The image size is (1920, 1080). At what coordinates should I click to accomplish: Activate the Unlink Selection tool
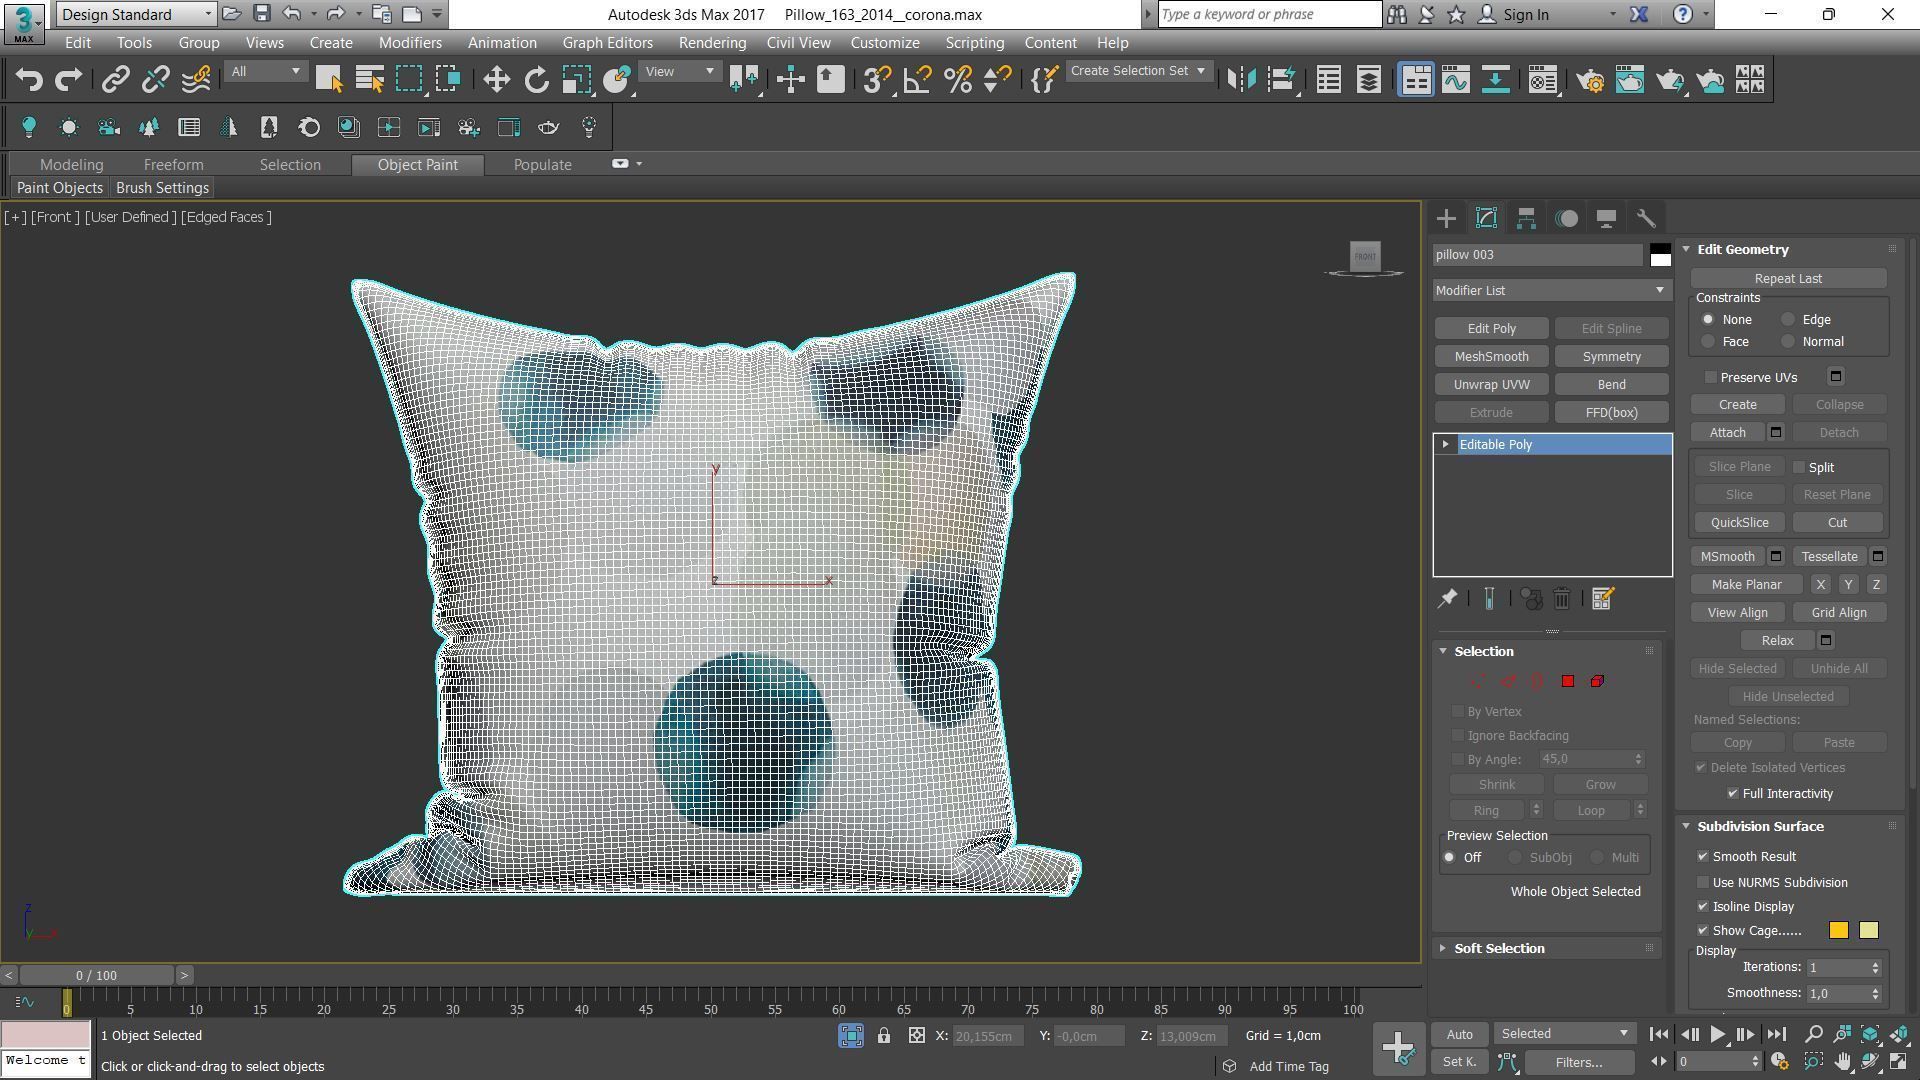pyautogui.click(x=155, y=80)
